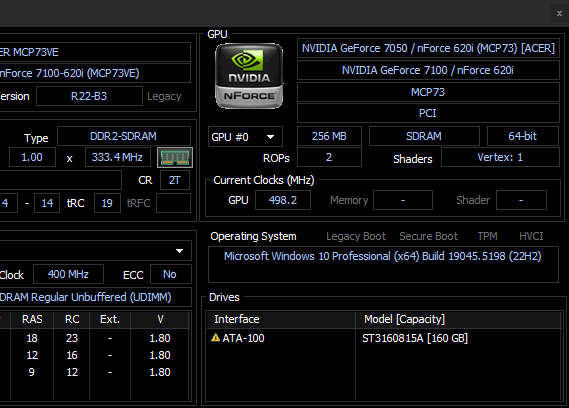Click the 64-bit bus width field

(523, 136)
